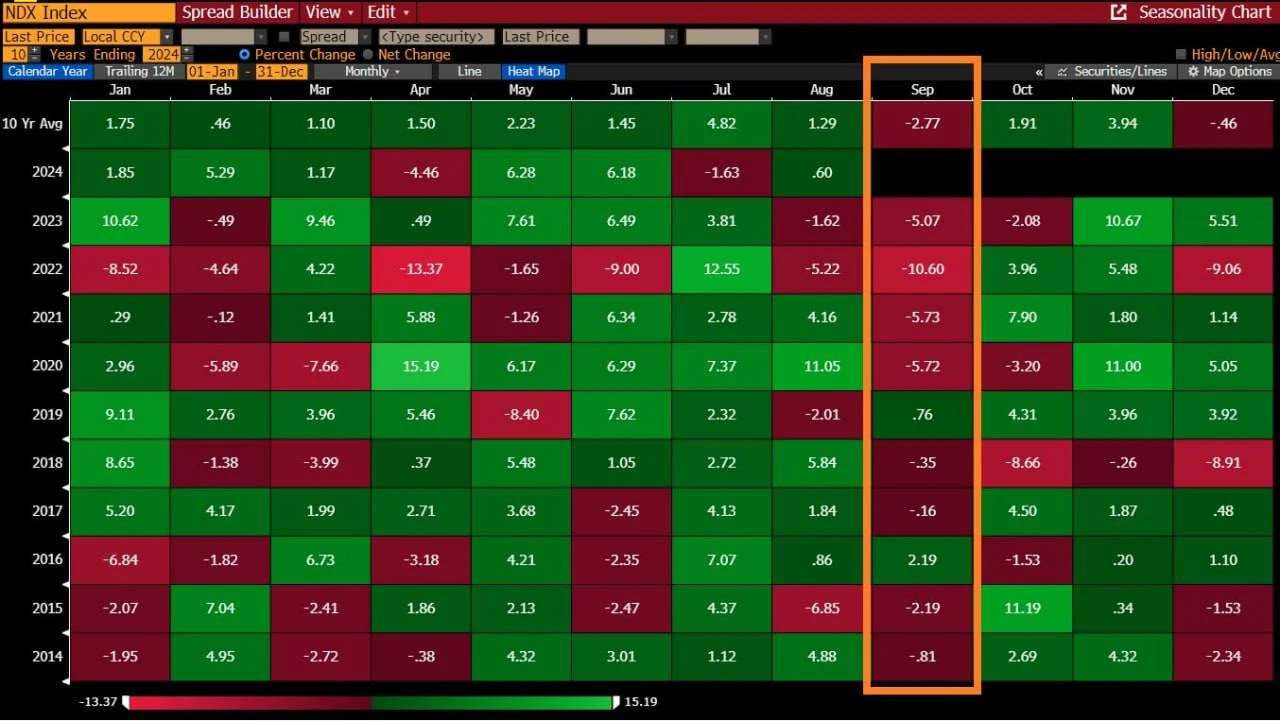Switch to Calendar Year mode
The image size is (1280, 721).
pos(47,71)
